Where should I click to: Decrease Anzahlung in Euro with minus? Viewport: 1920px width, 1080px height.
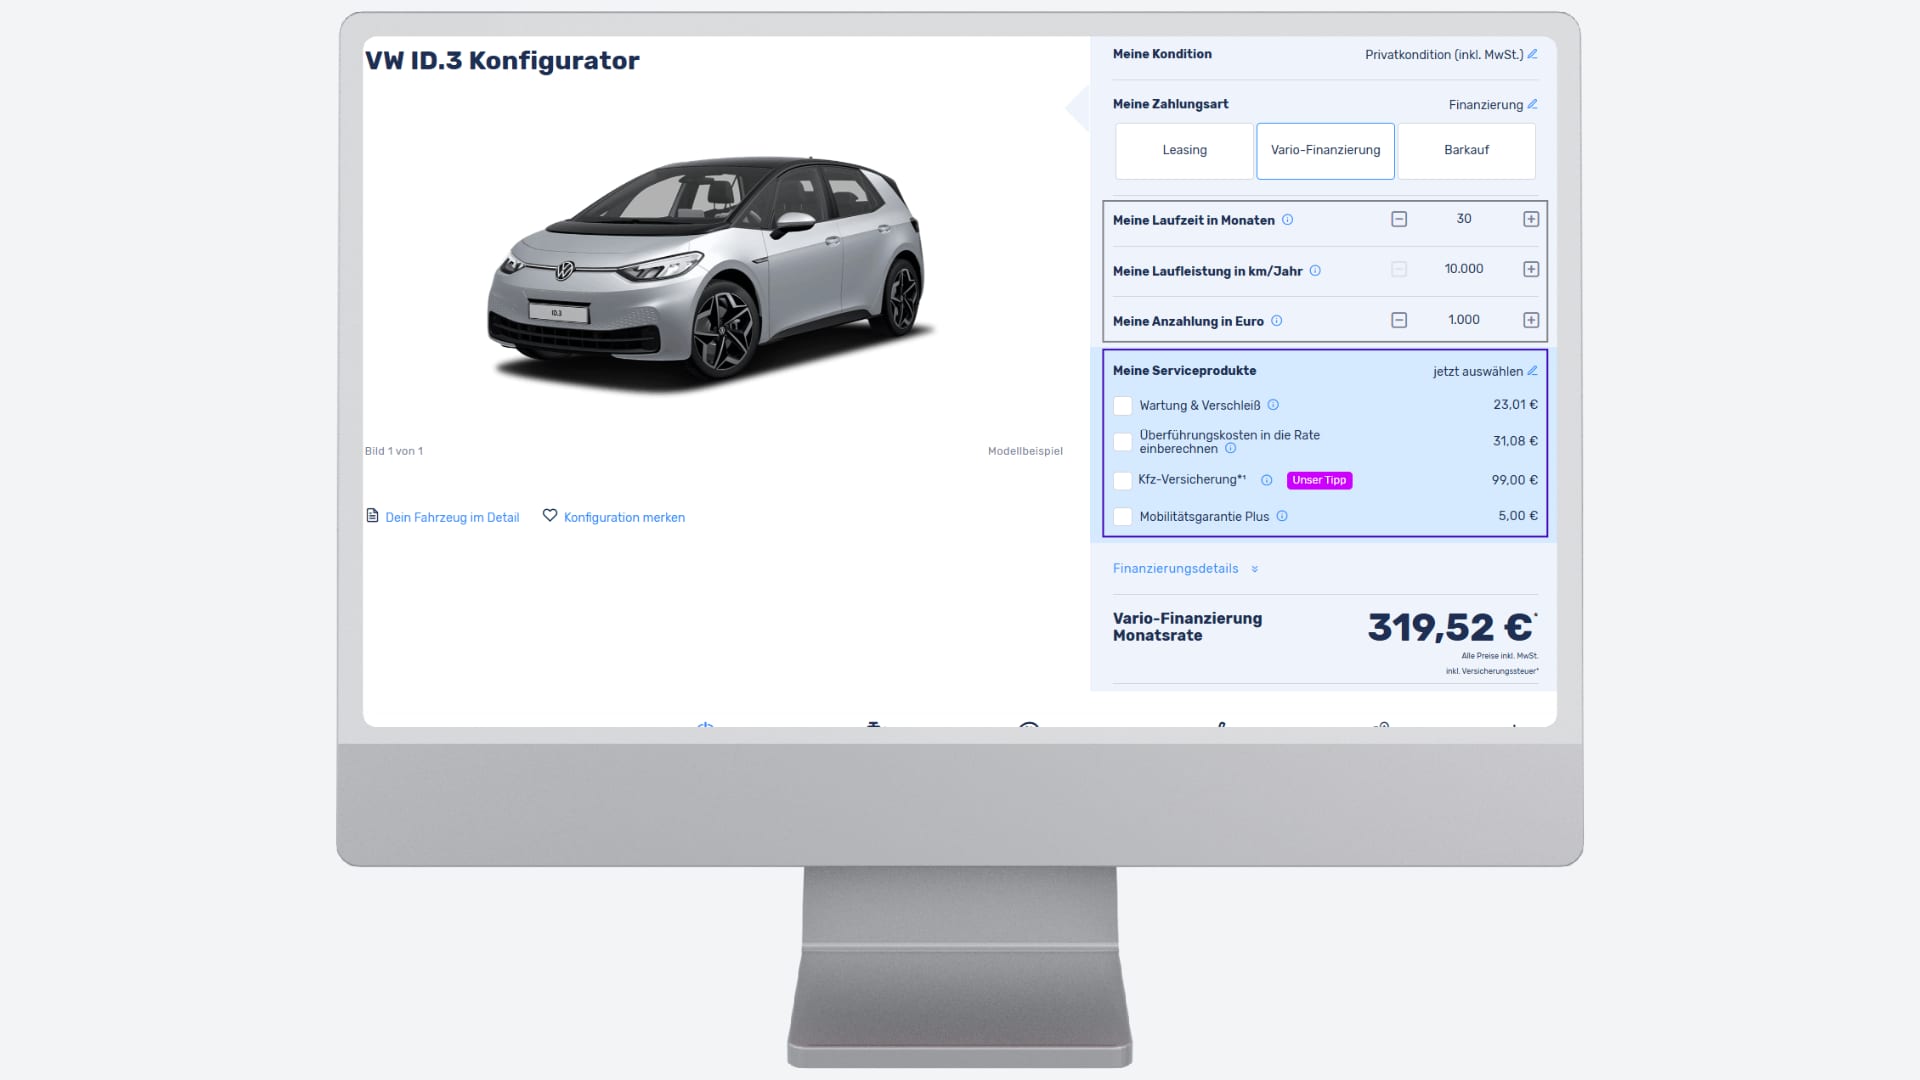[1399, 320]
